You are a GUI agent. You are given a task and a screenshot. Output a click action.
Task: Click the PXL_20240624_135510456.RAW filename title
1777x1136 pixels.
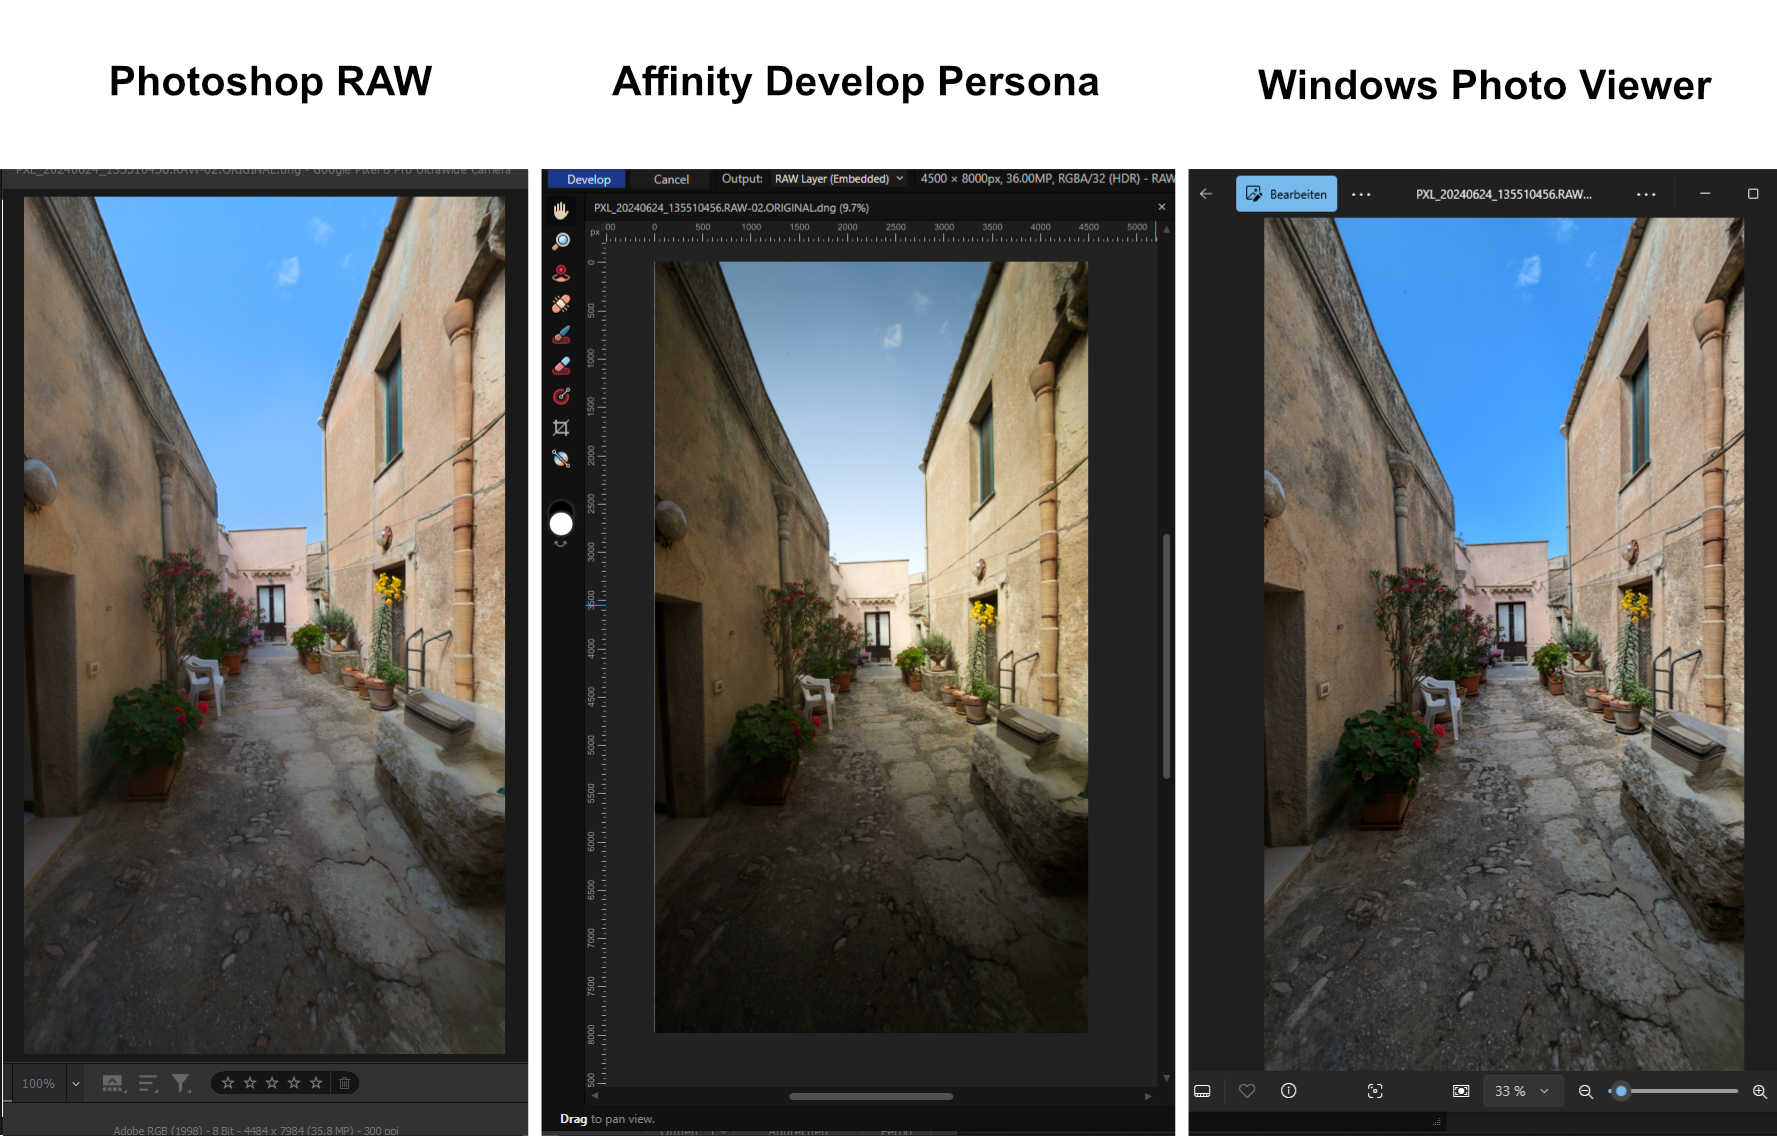[1503, 194]
